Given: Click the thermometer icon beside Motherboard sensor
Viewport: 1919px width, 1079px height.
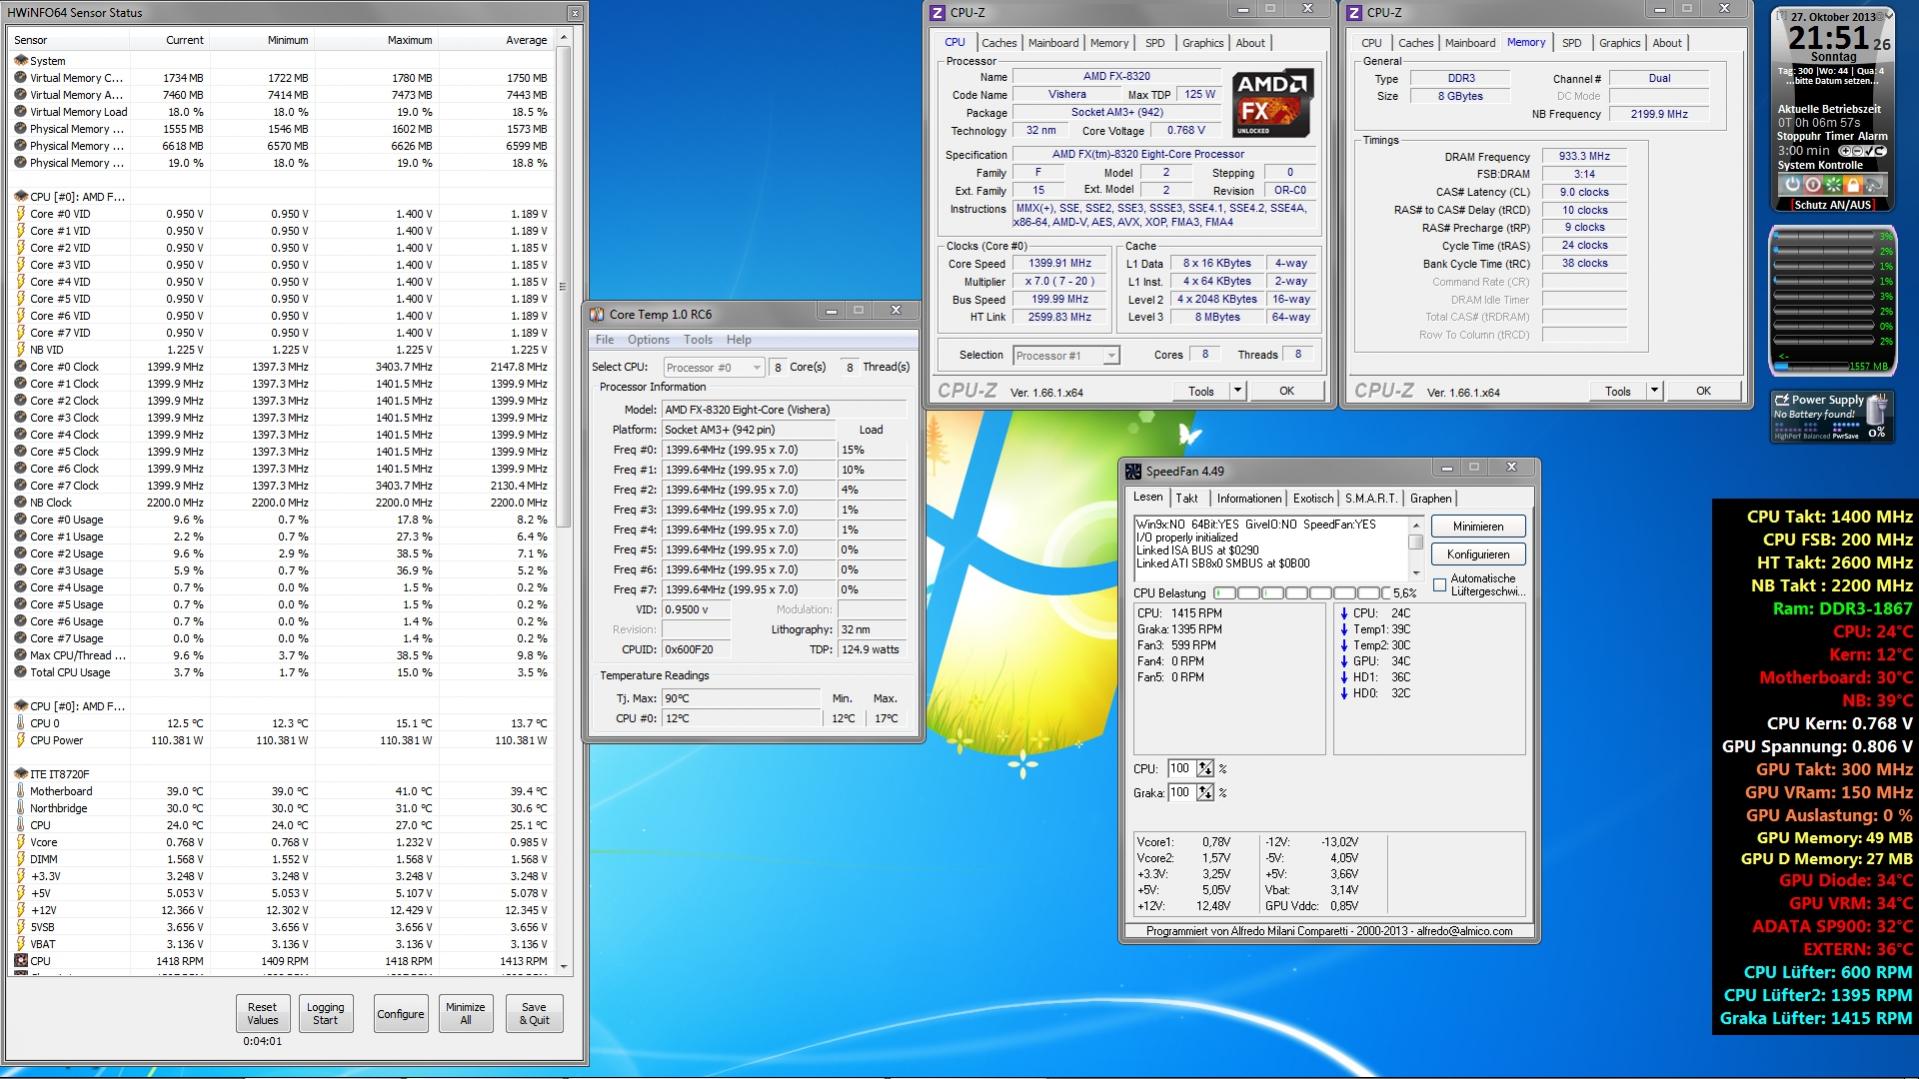Looking at the screenshot, I should coord(20,791).
